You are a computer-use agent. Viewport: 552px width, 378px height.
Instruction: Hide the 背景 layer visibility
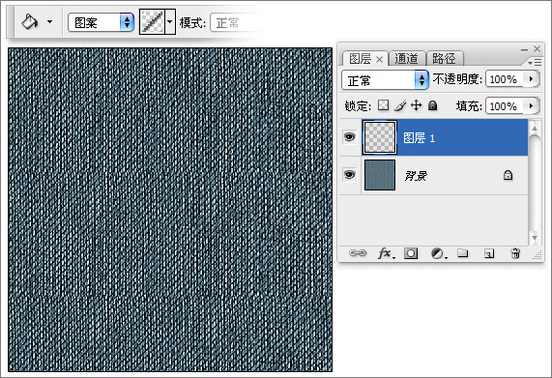point(350,175)
